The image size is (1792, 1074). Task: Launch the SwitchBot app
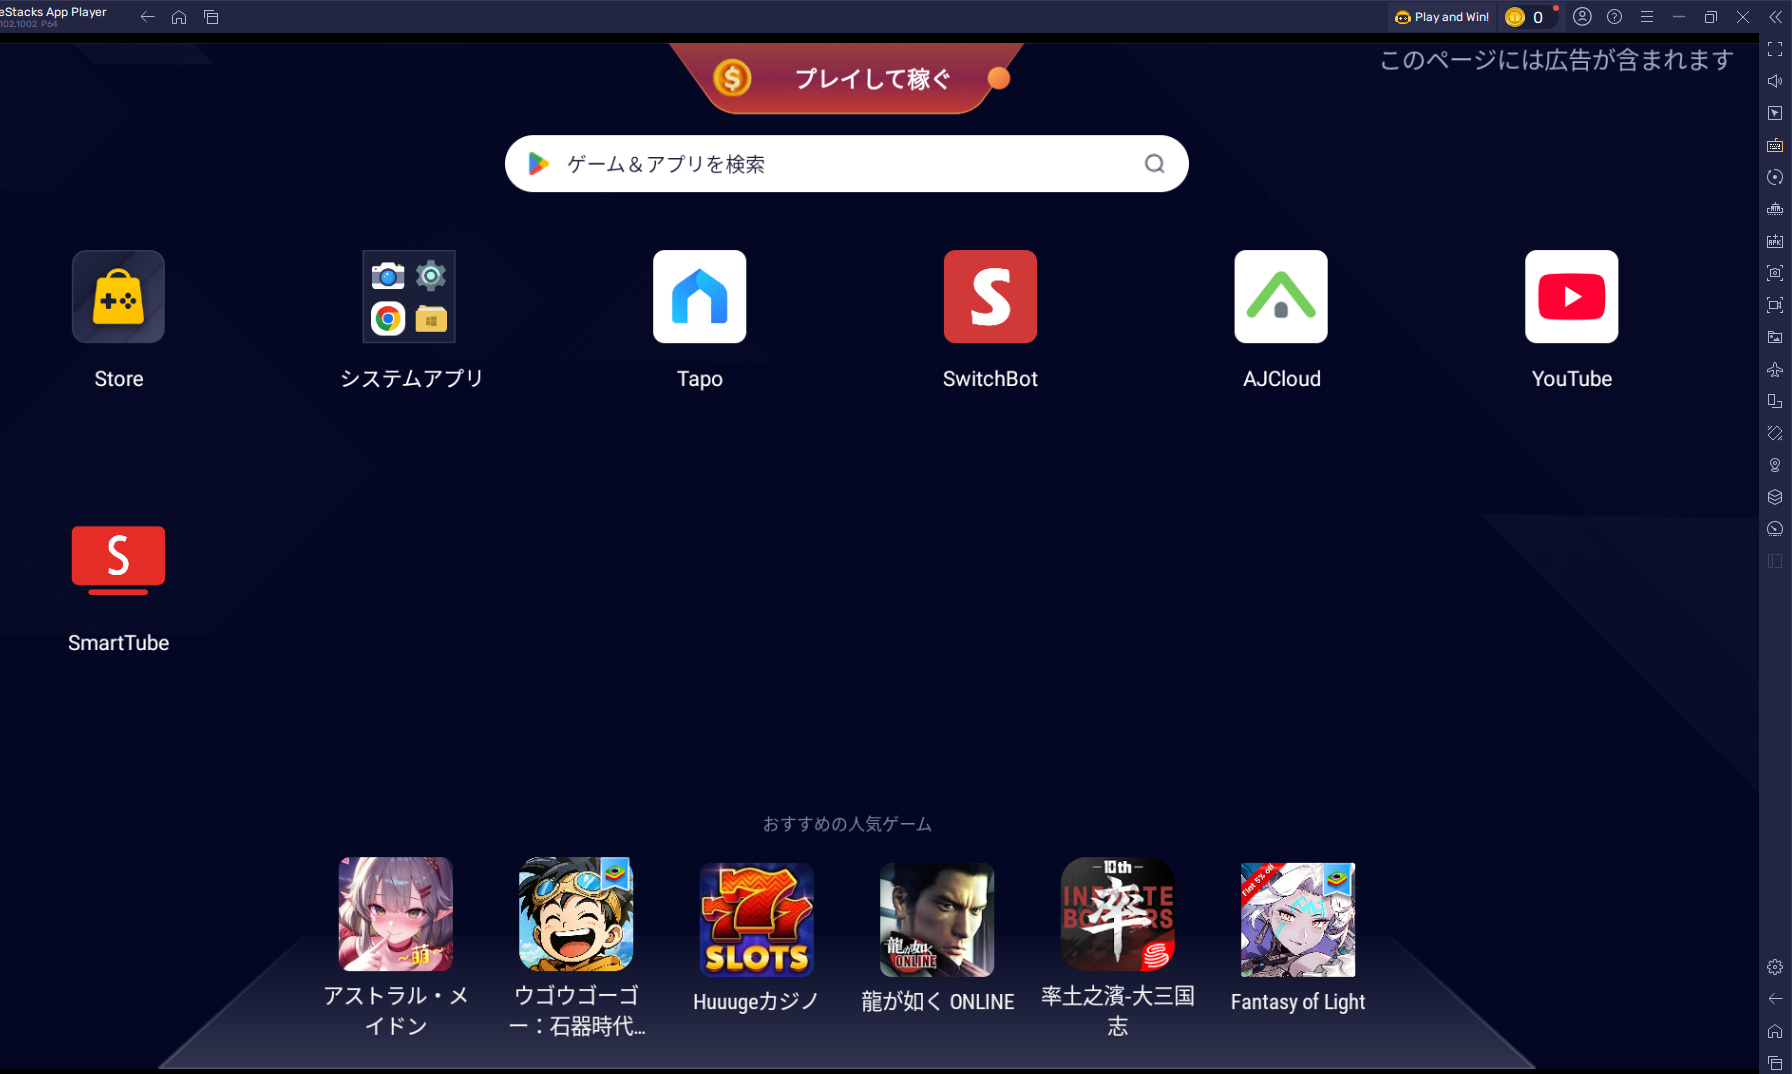point(990,297)
